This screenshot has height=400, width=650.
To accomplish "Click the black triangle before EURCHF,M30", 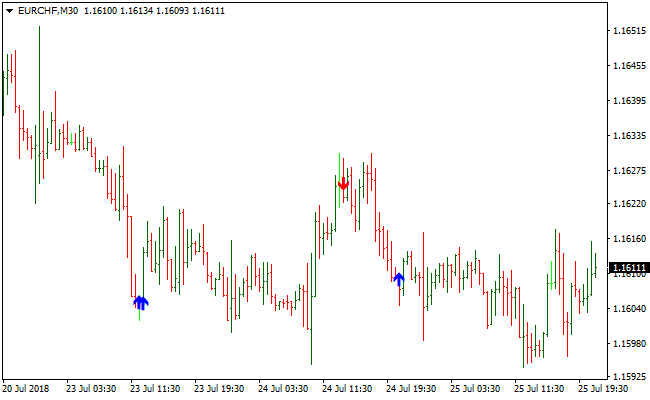I will point(9,10).
